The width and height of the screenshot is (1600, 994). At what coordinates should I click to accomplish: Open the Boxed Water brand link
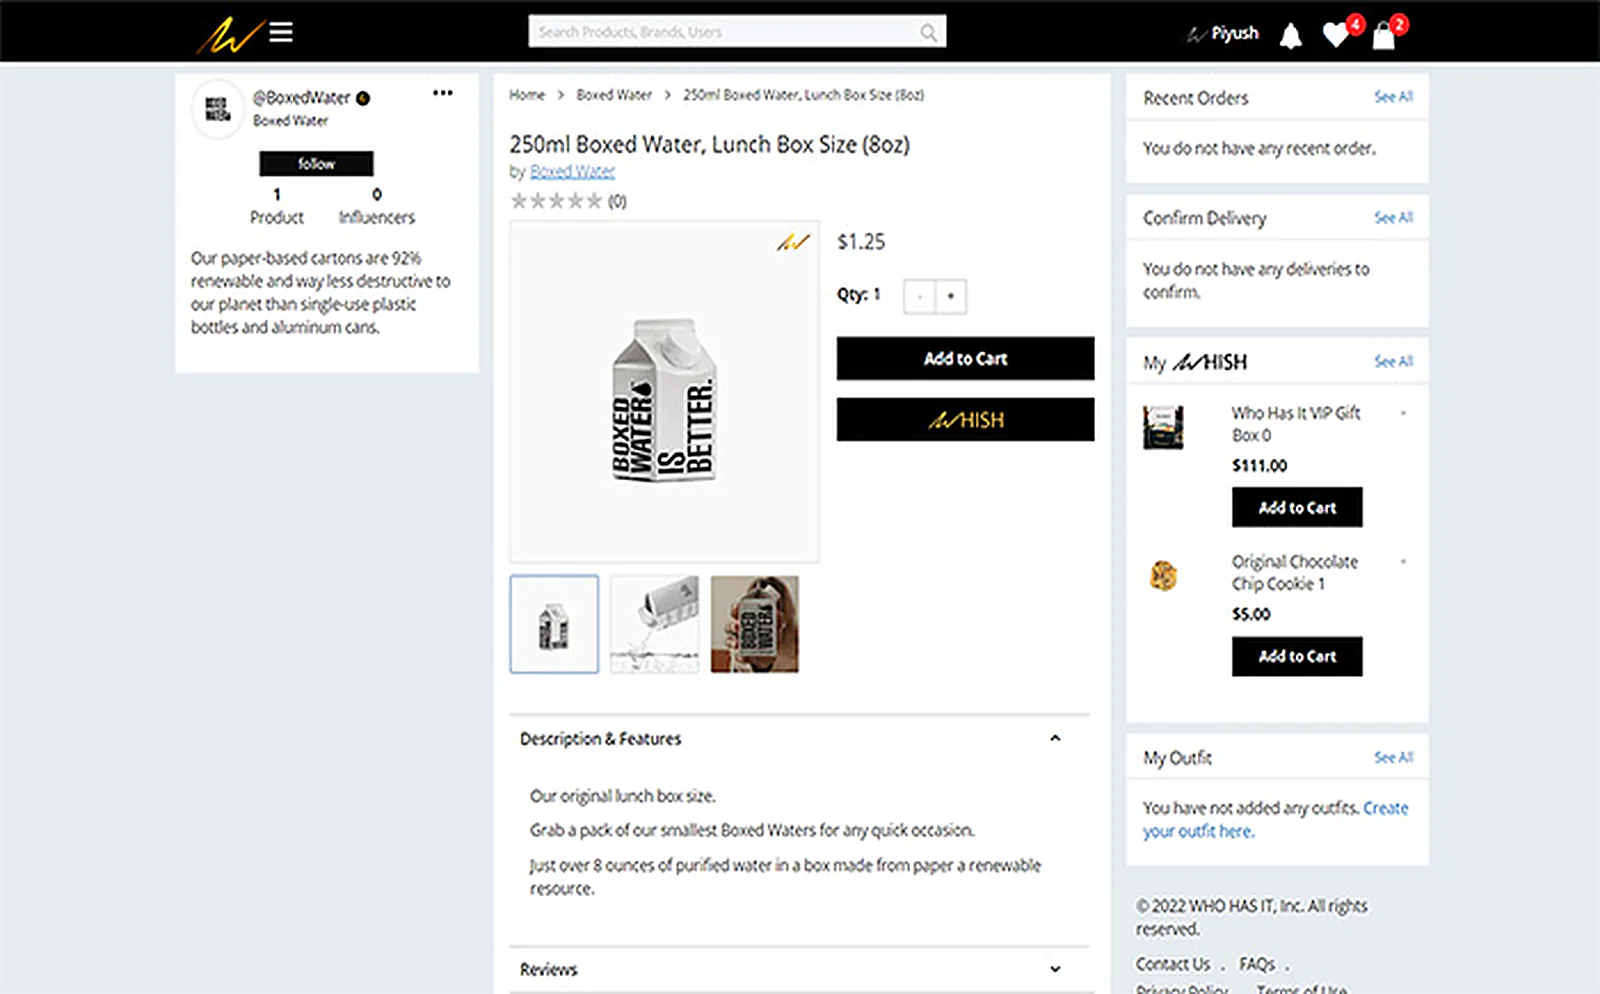point(572,172)
